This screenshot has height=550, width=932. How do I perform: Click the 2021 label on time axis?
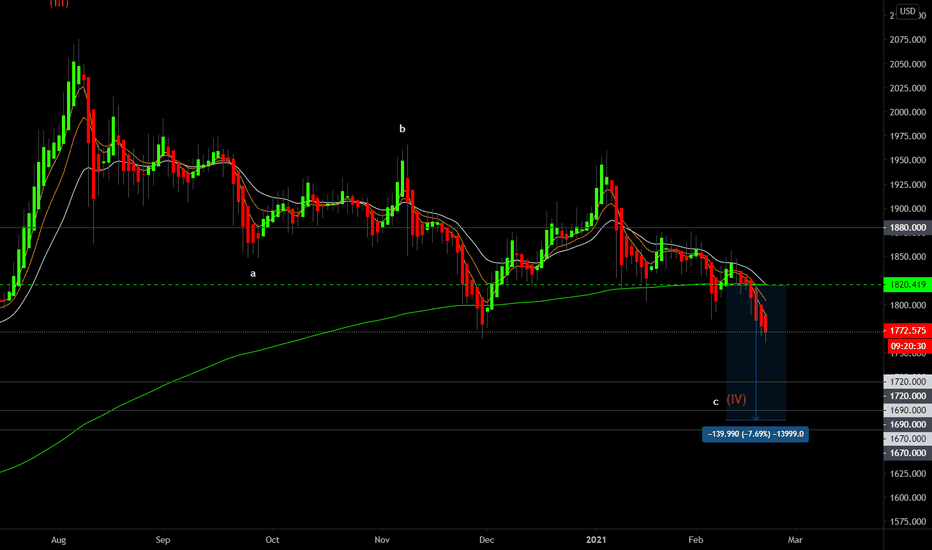[596, 540]
